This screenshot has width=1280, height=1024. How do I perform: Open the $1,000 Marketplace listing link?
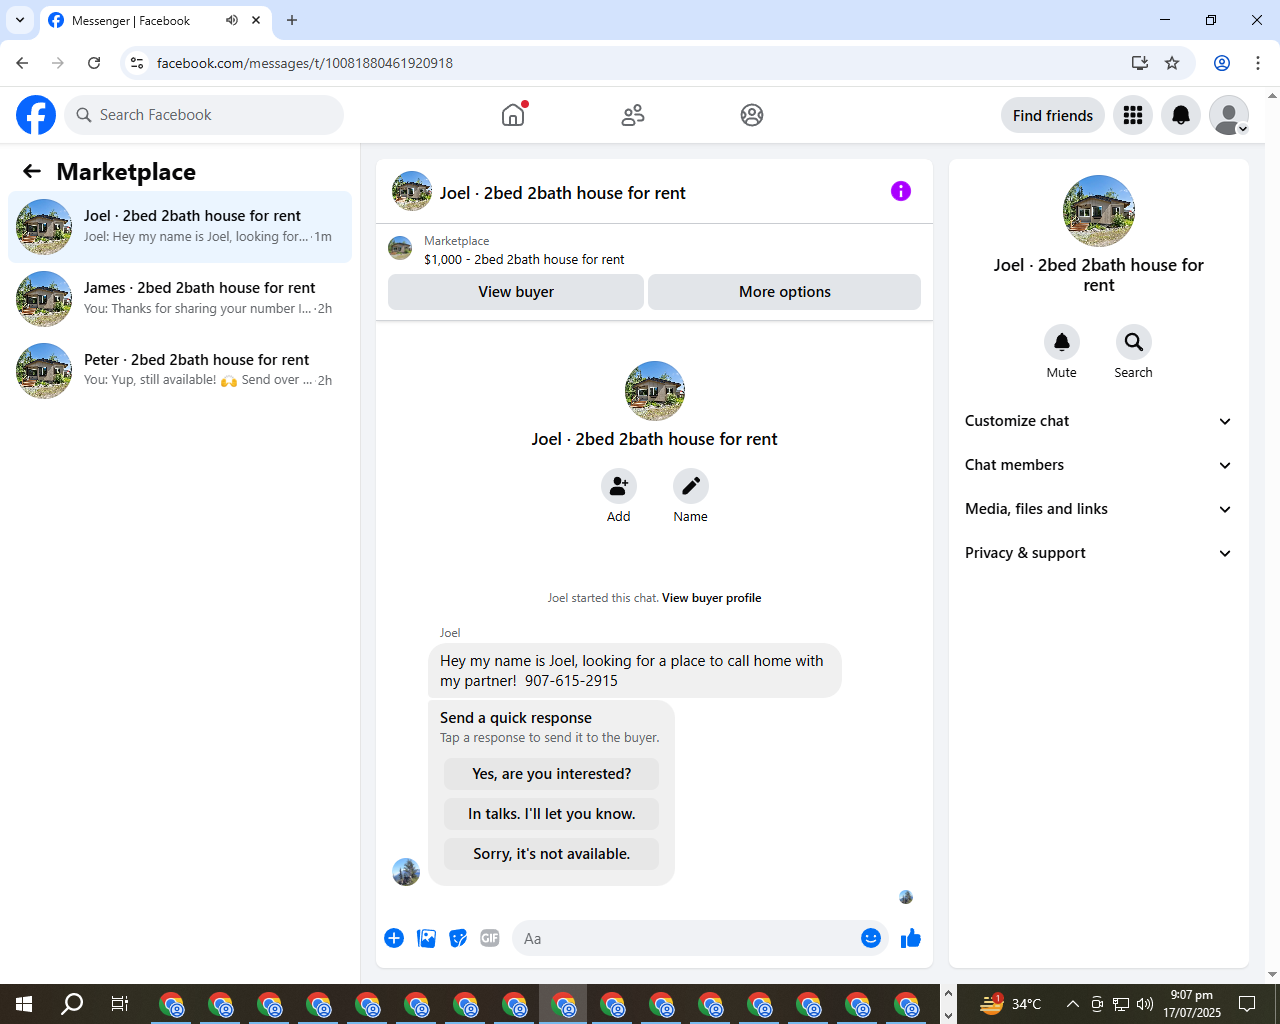point(524,259)
